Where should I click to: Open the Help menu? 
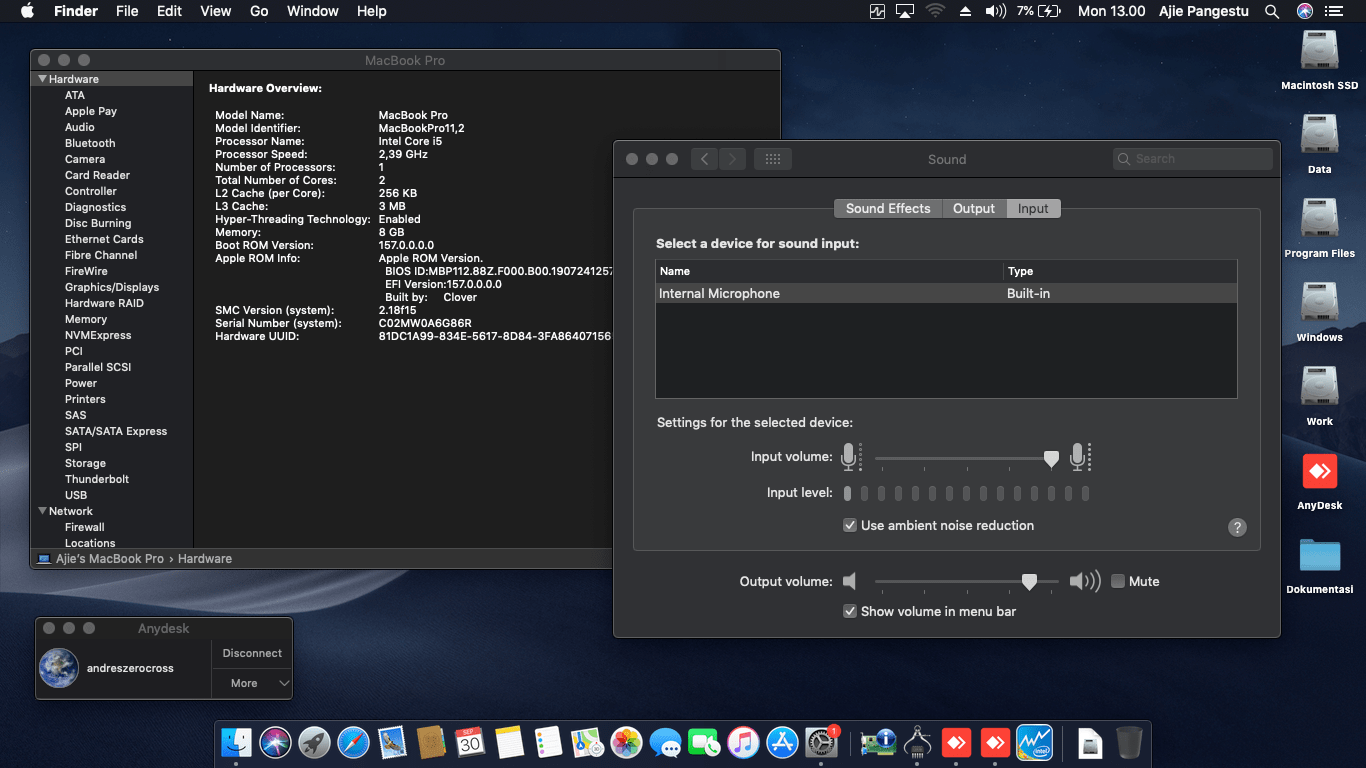click(x=372, y=11)
